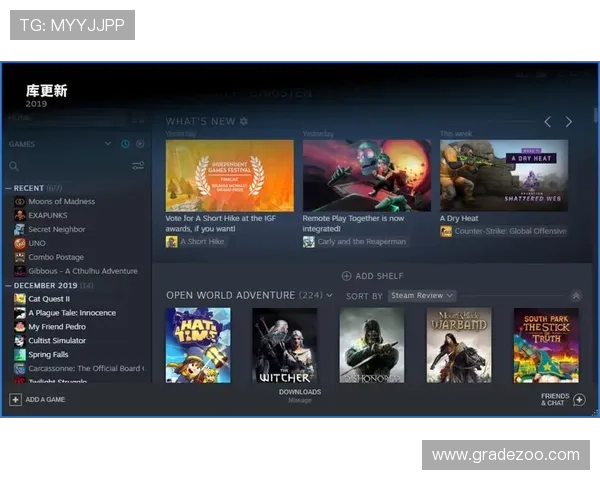Select Spring Falls in list
Viewport: 600px width, 480px height.
point(48,354)
